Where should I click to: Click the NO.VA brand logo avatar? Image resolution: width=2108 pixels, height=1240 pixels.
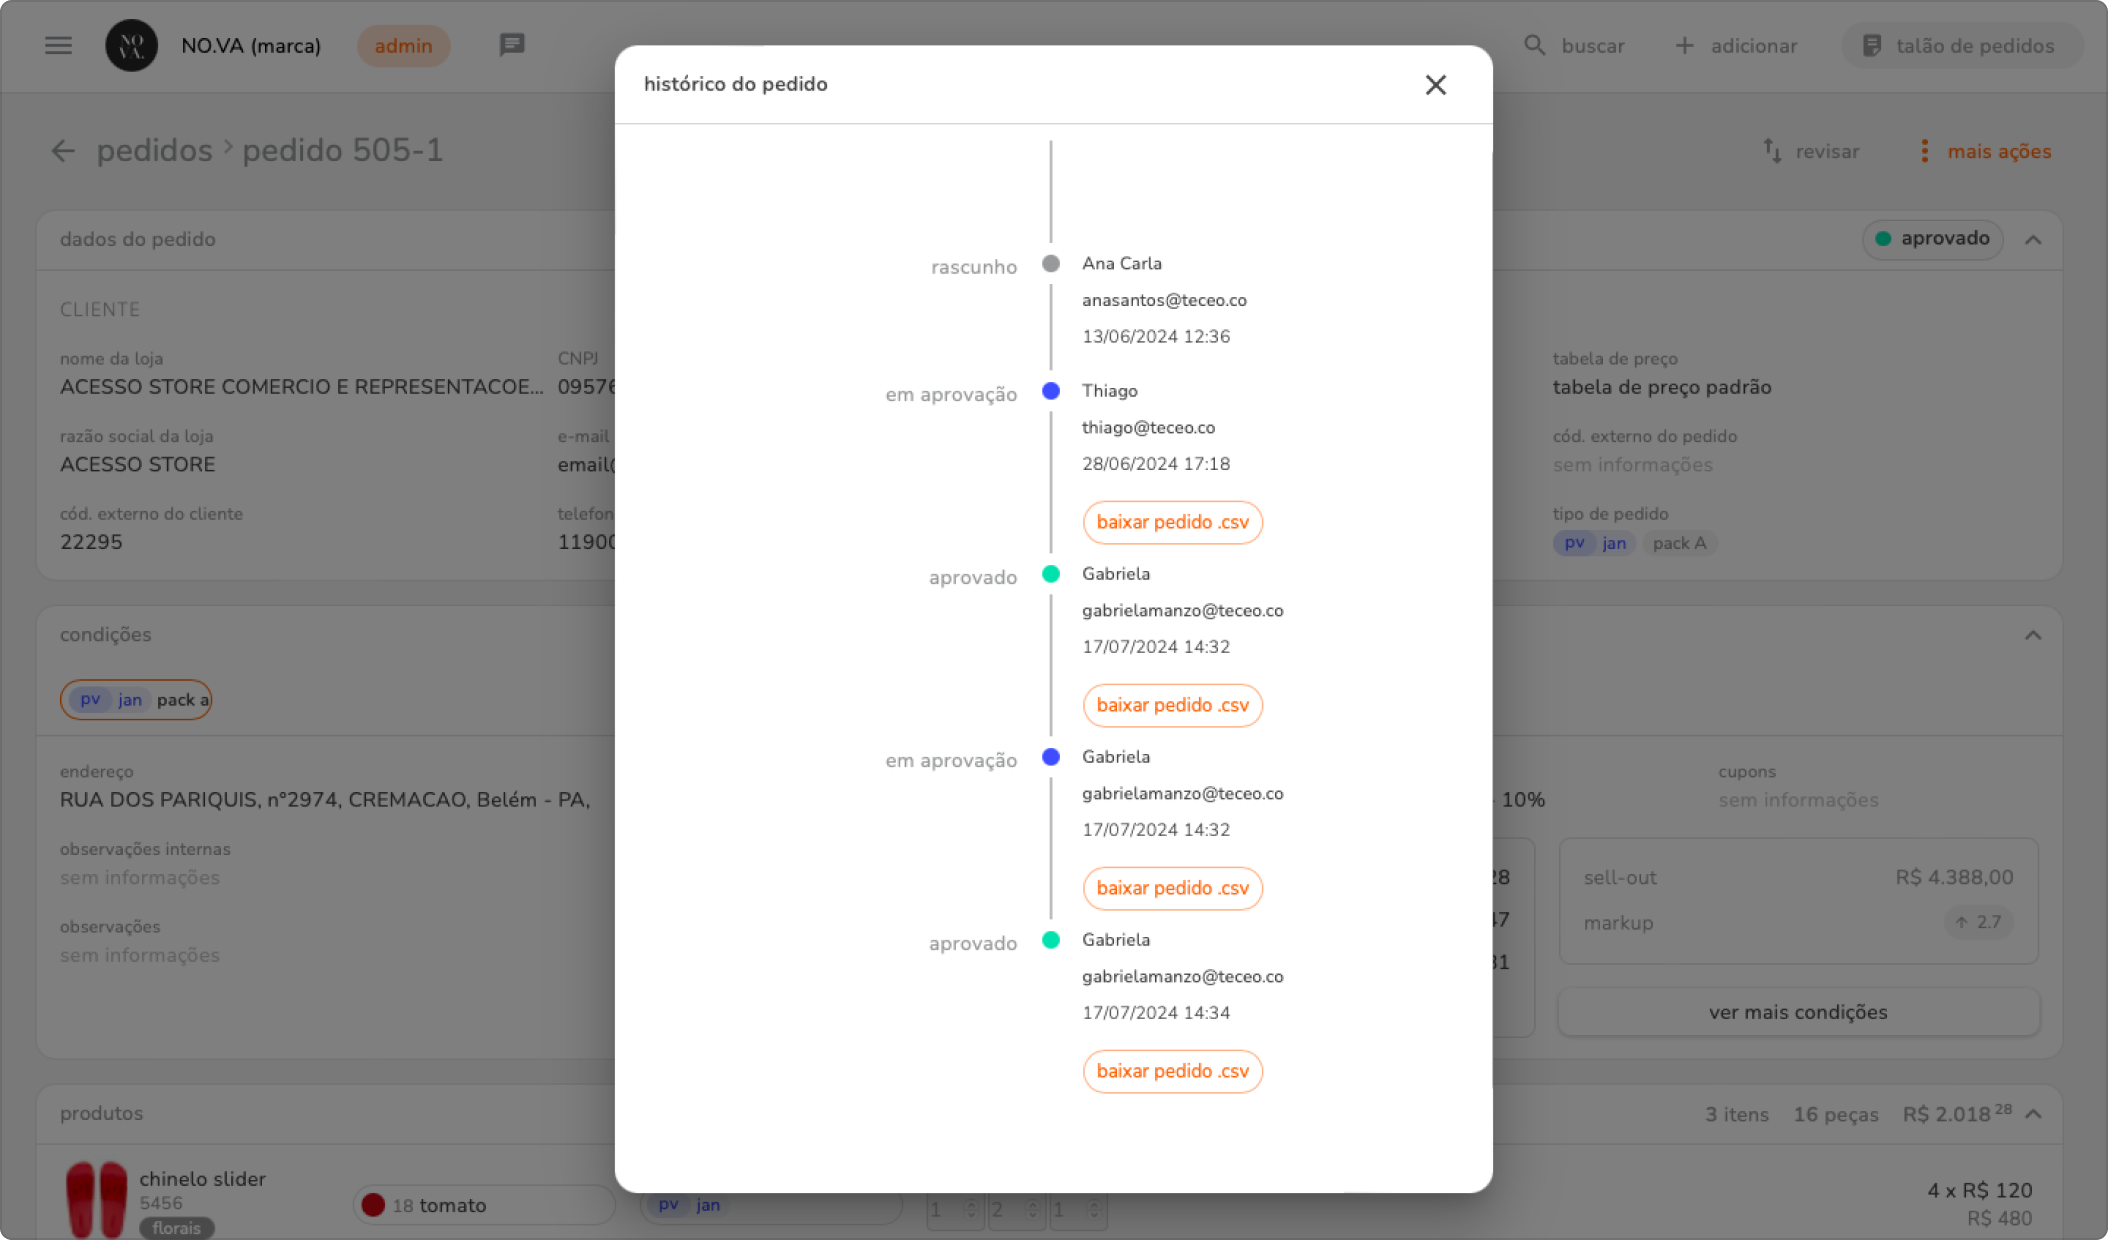[x=131, y=46]
